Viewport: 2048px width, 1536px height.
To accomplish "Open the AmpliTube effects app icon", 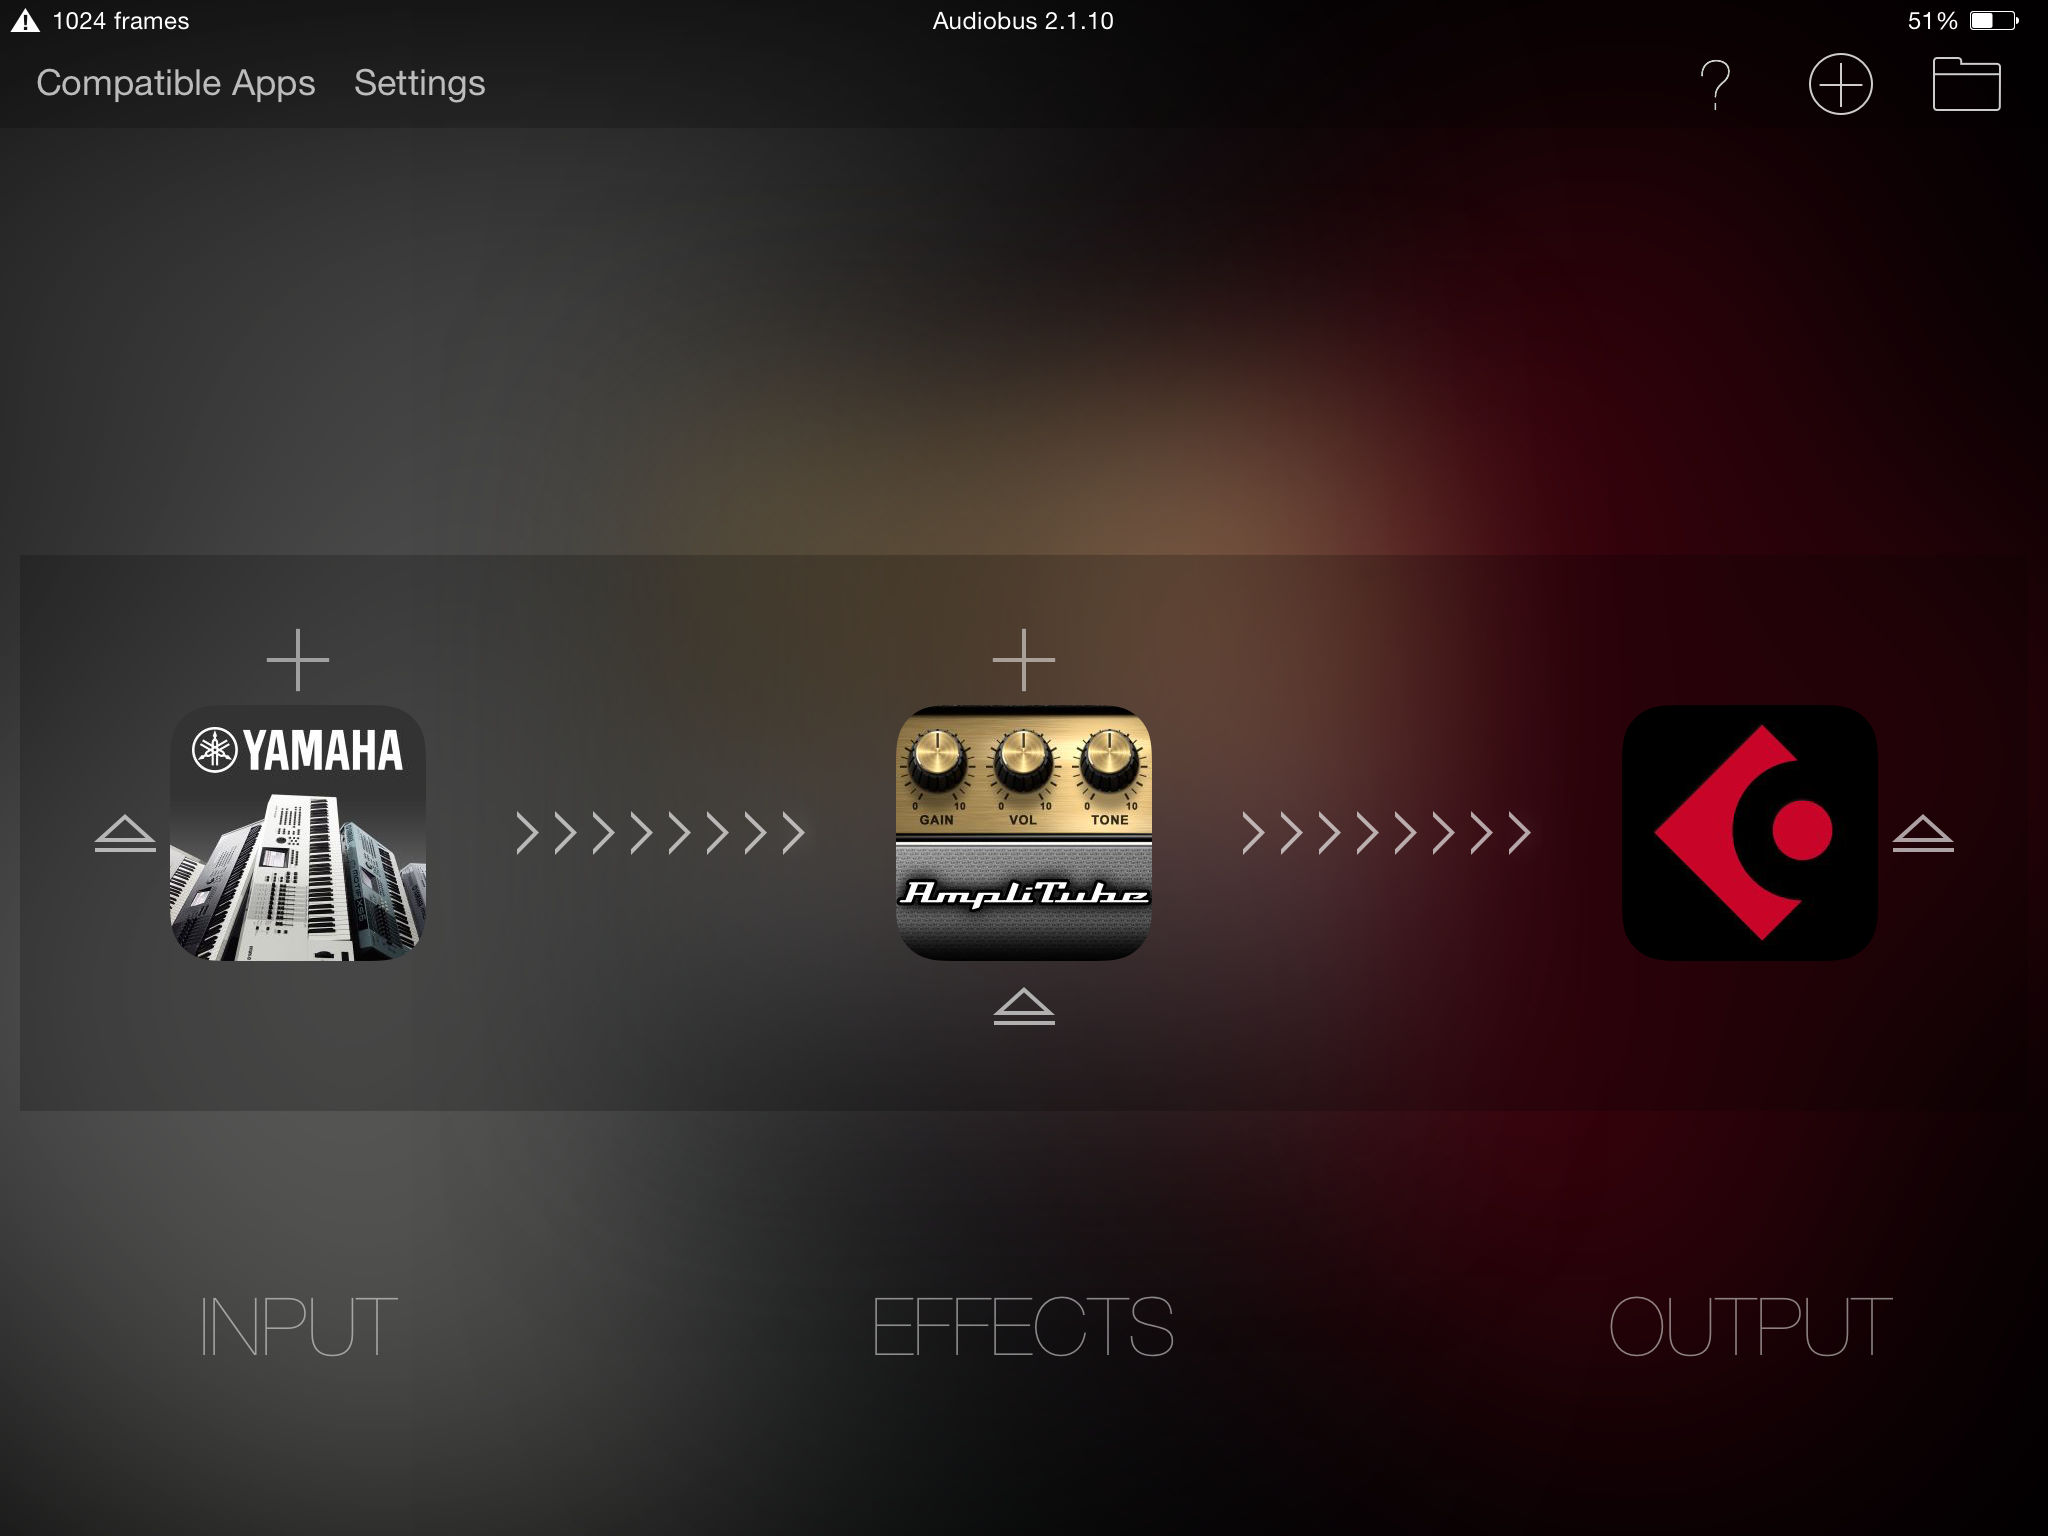I will click(x=1024, y=833).
